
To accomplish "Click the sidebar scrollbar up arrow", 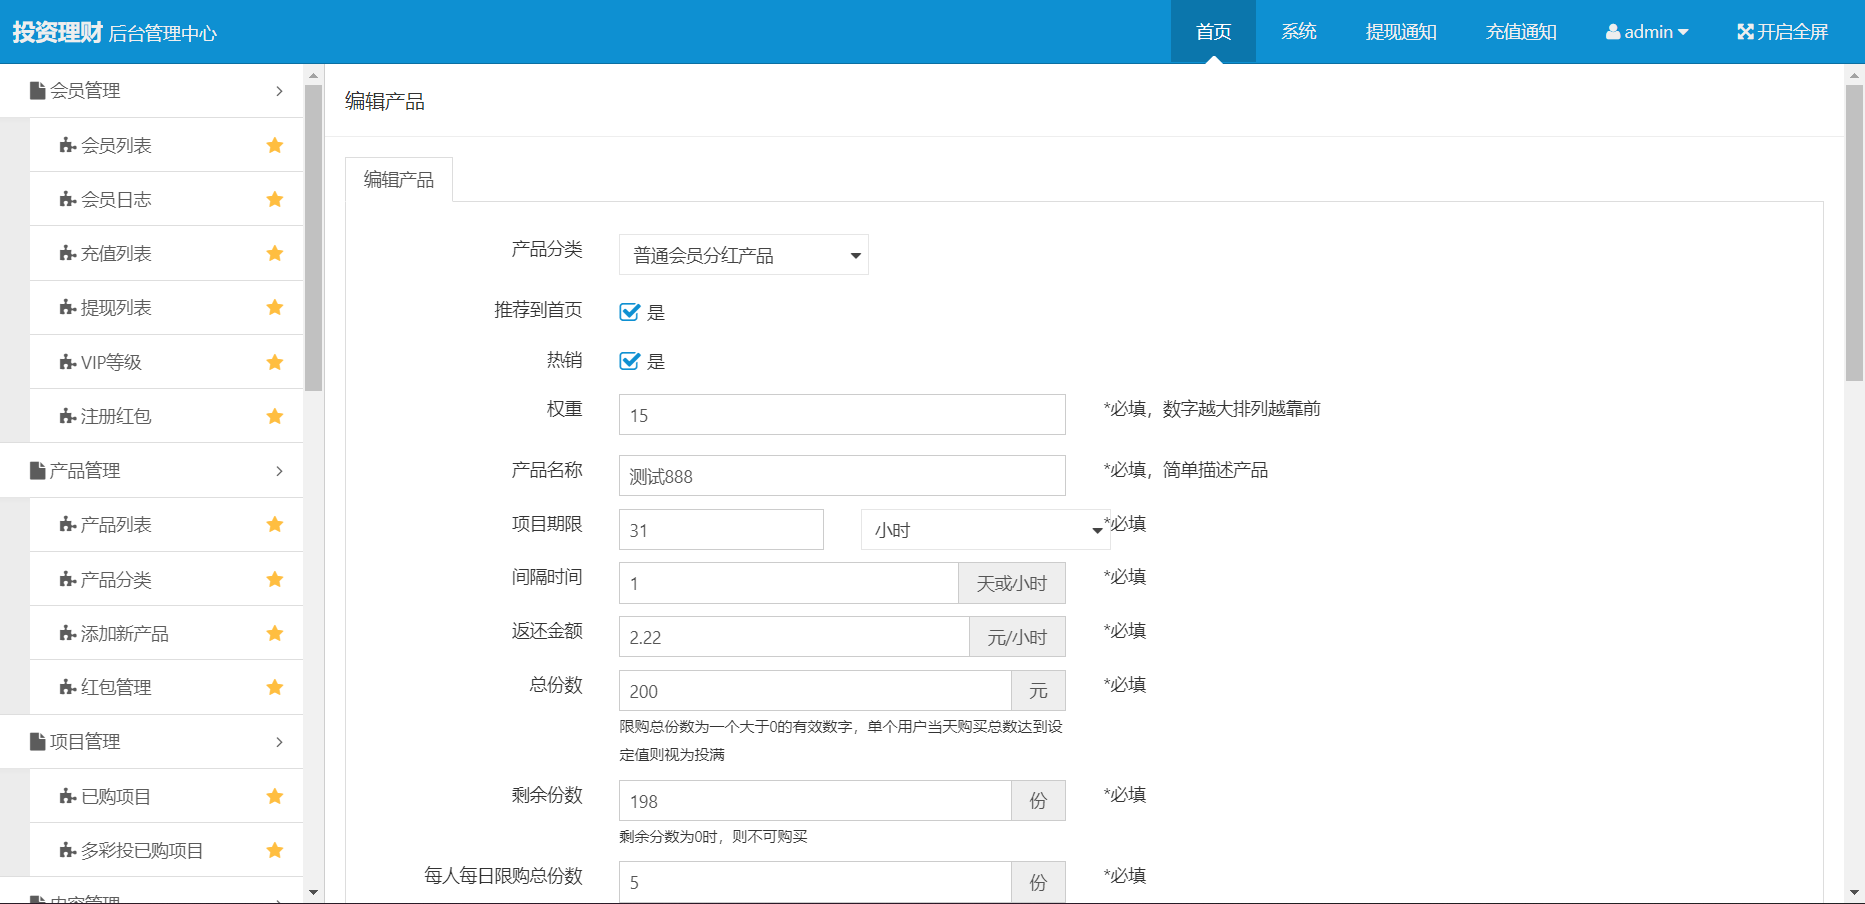I will [x=314, y=75].
